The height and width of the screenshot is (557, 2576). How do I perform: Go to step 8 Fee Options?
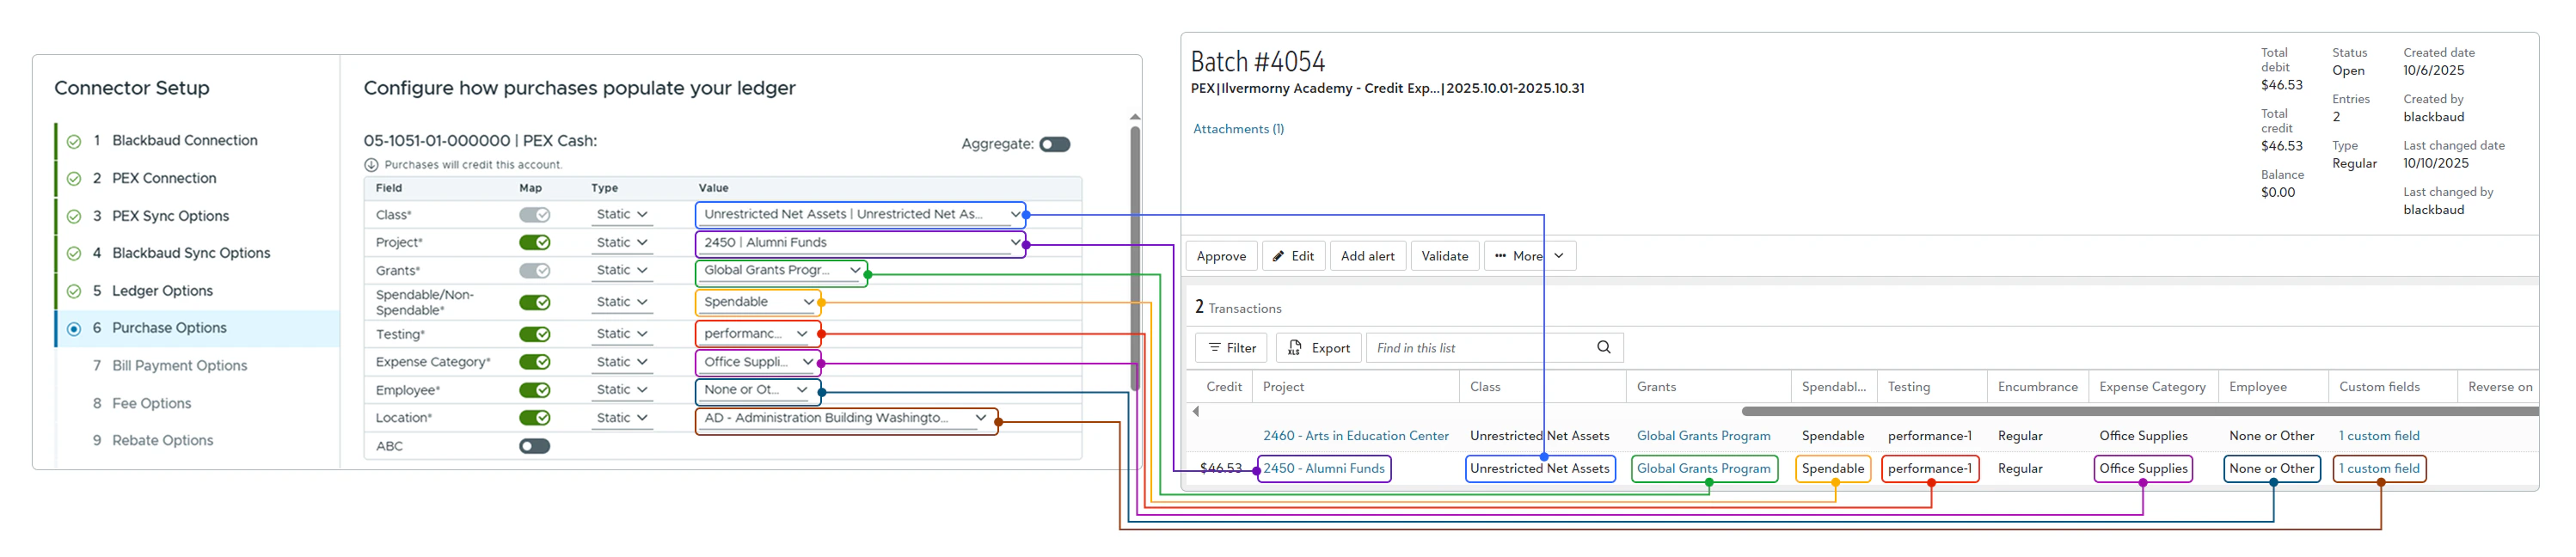(x=151, y=404)
